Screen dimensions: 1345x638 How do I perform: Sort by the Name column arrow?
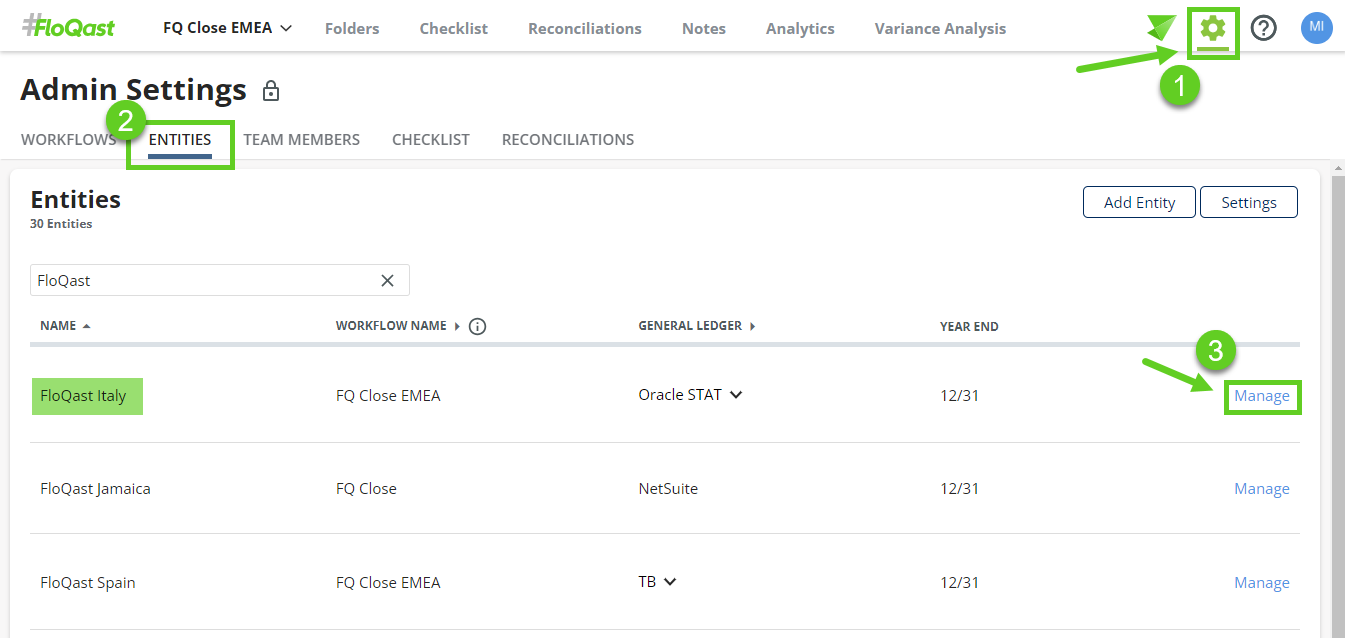coord(87,326)
